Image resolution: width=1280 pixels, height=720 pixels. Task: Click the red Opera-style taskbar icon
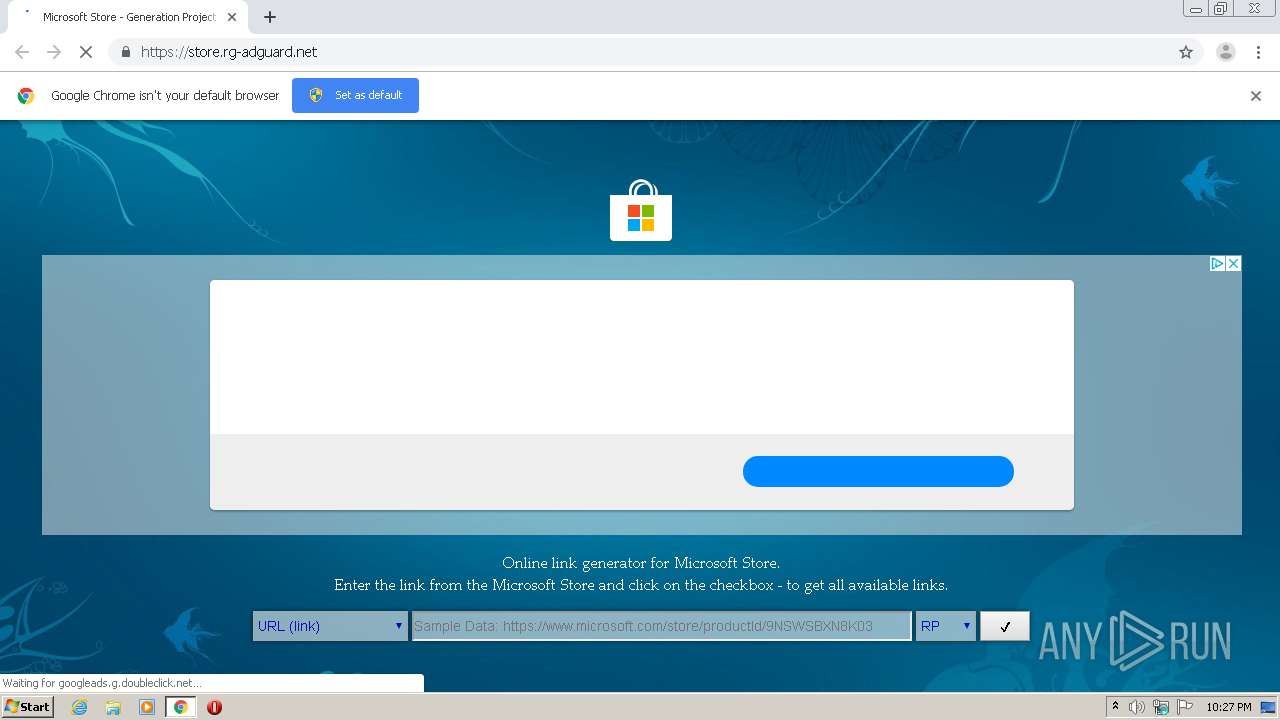(214, 707)
